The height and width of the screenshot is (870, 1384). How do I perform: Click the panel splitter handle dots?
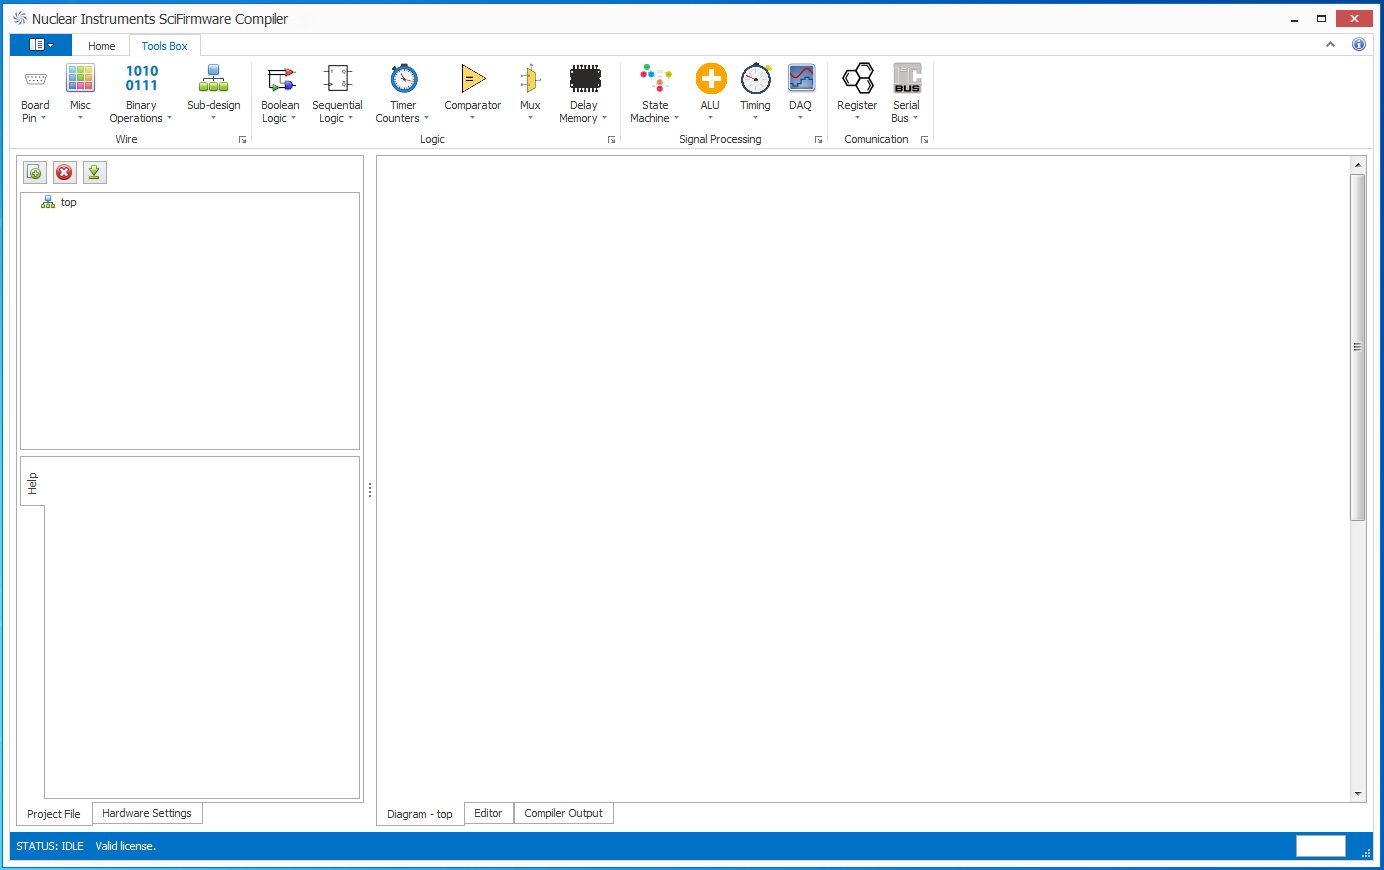pyautogui.click(x=370, y=490)
